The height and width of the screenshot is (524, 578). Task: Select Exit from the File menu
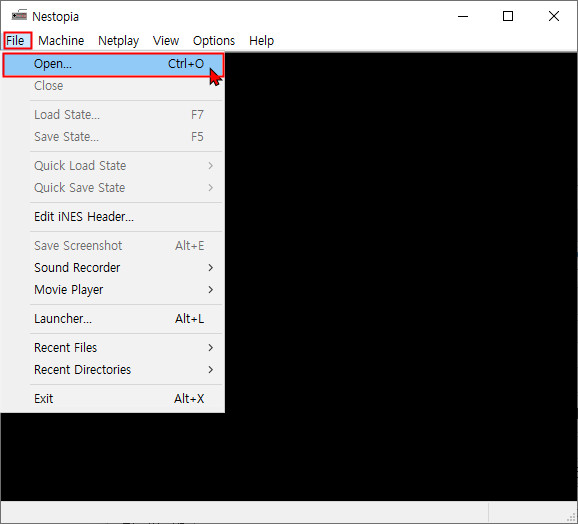tap(113, 399)
